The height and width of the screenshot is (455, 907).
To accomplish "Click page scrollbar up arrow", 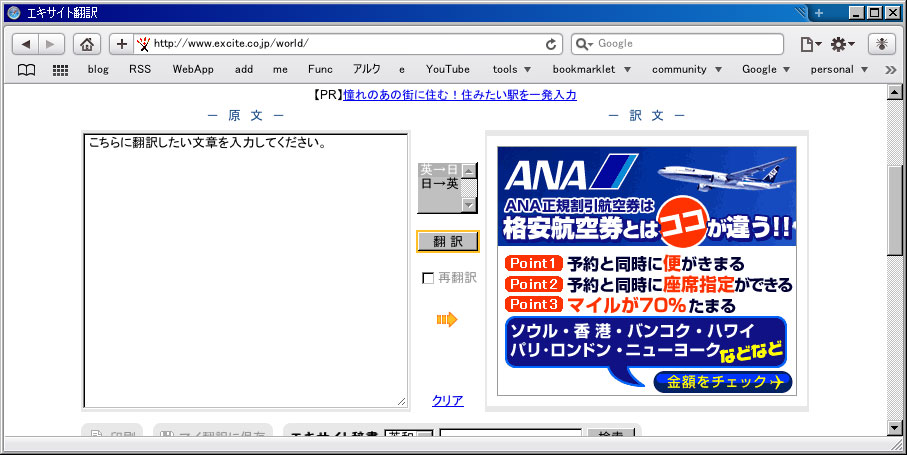I will click(895, 91).
